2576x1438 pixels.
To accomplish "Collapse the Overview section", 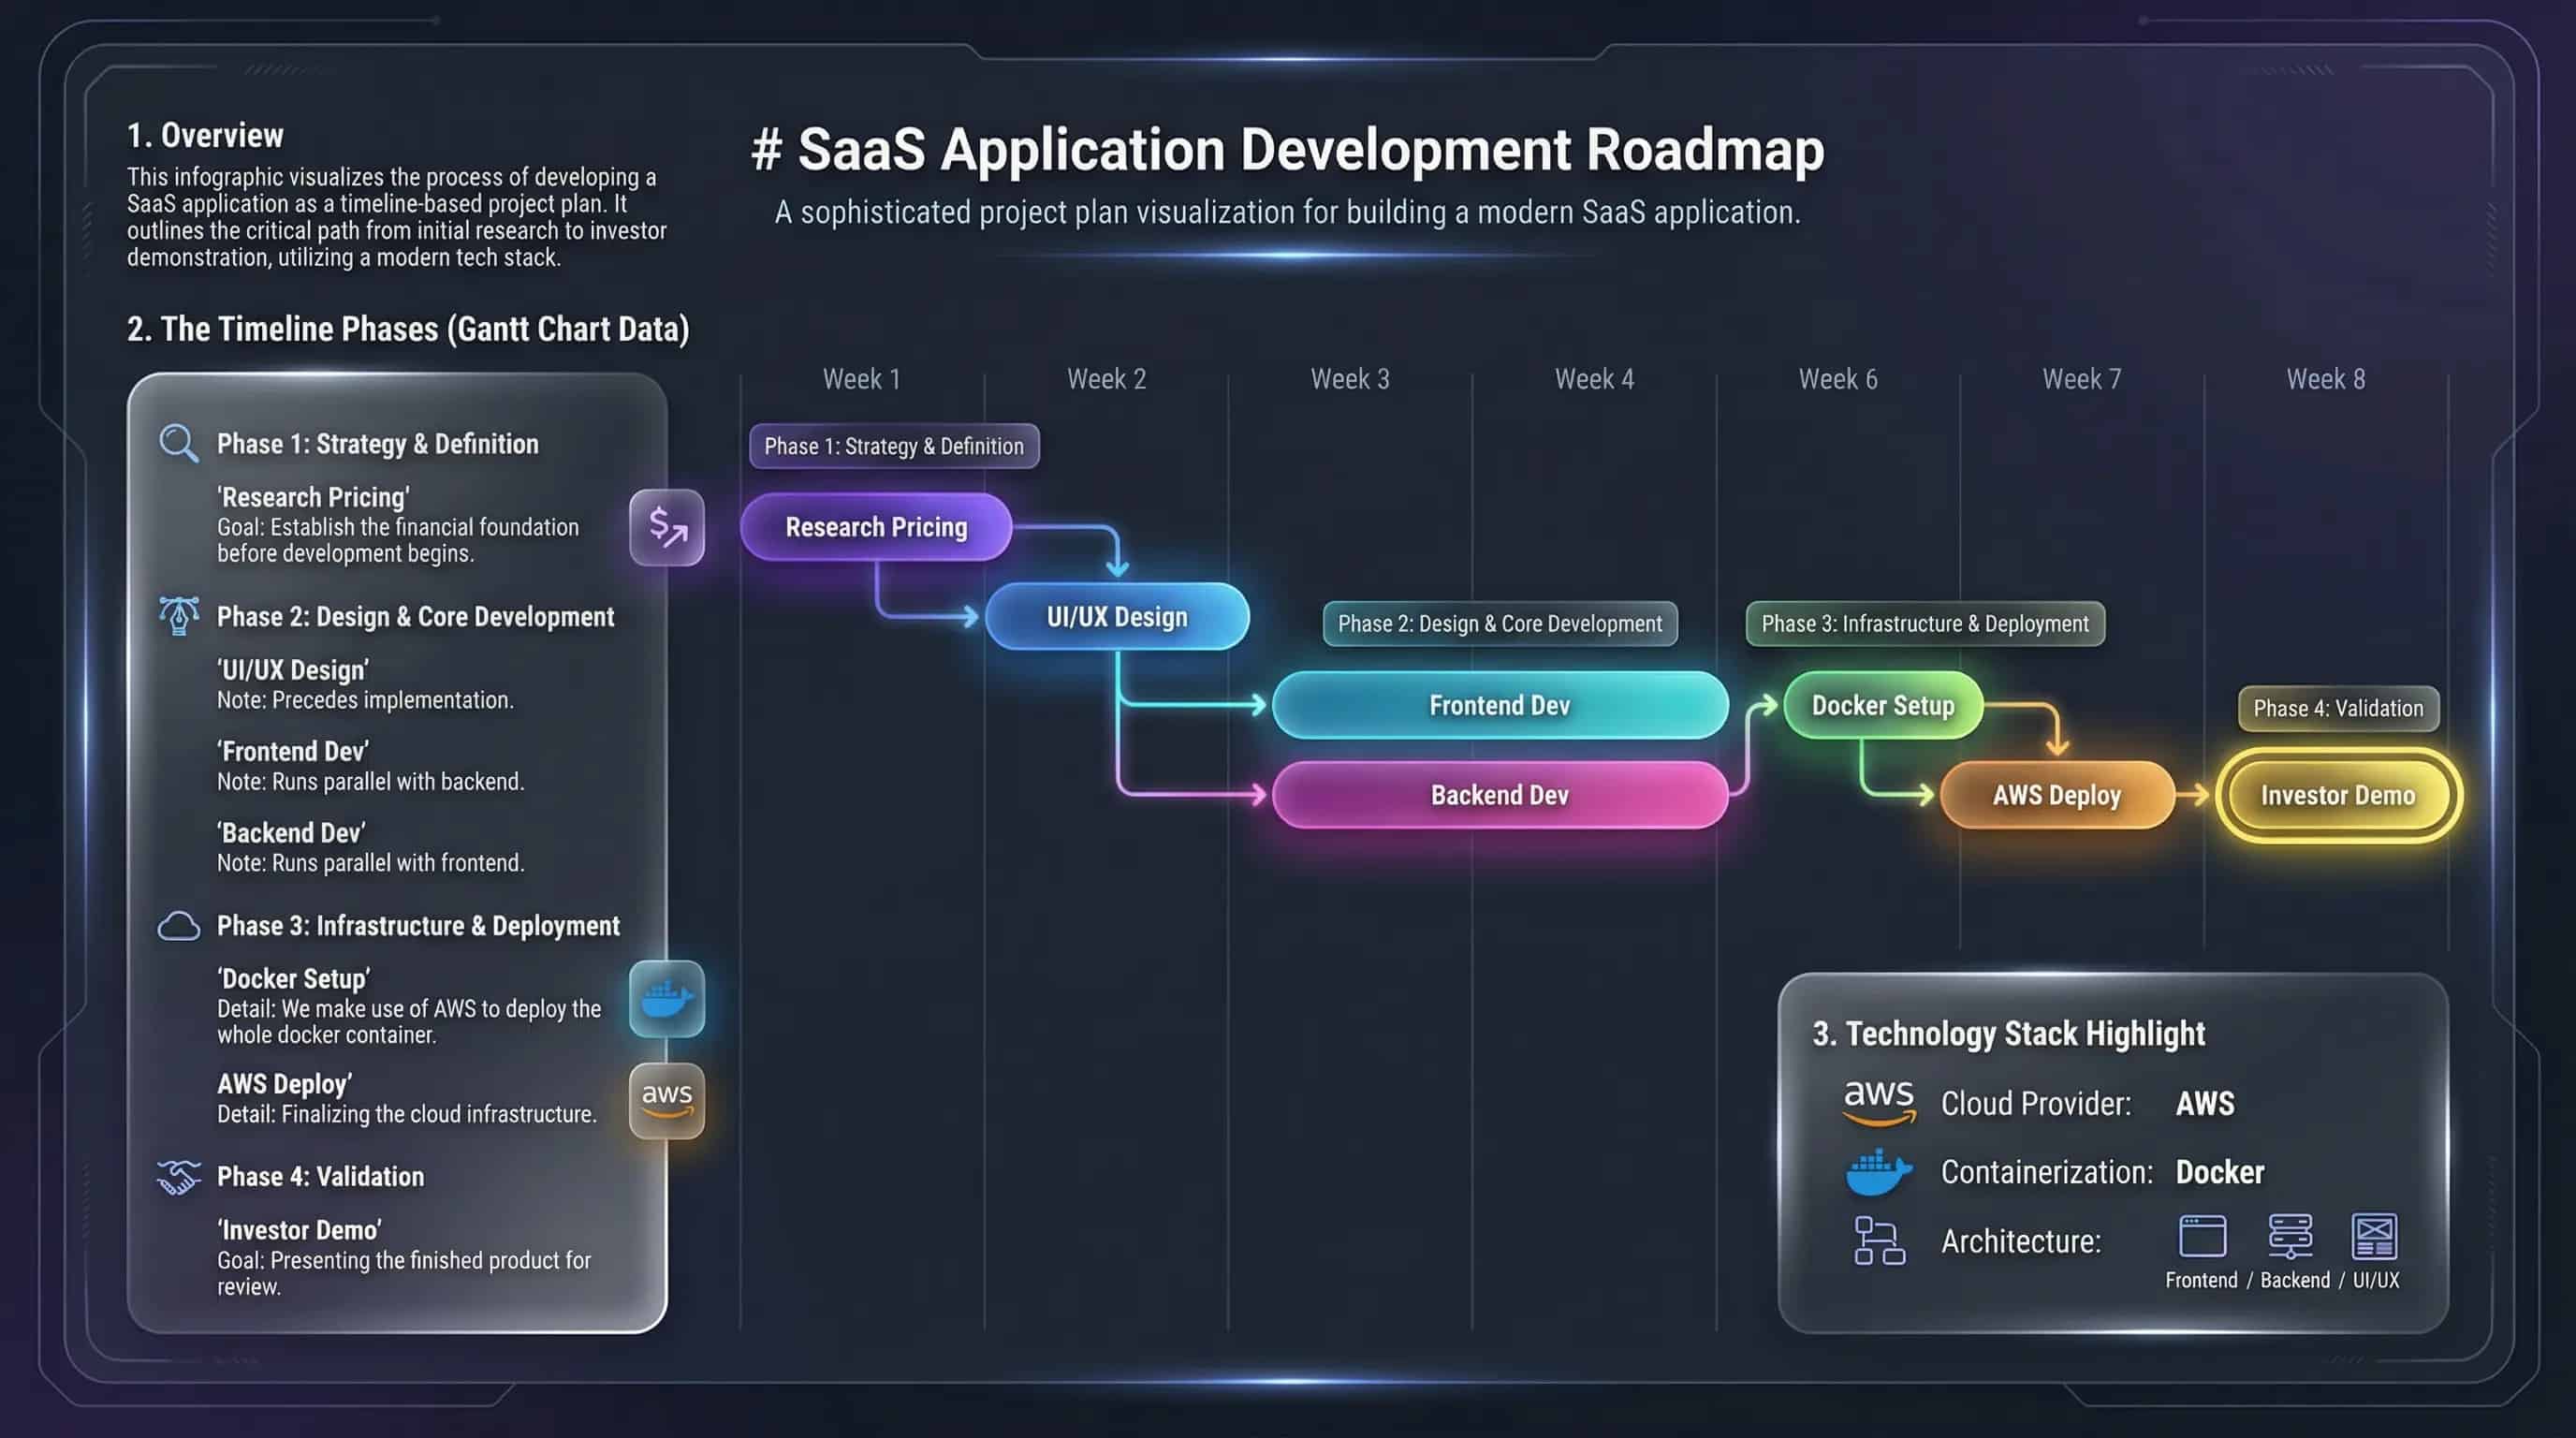I will pyautogui.click(x=205, y=135).
